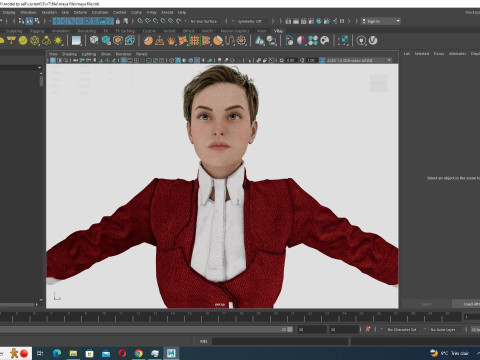This screenshot has height=360, width=480.
Task: Toggle viewport grid display
Action: [x=124, y=60]
